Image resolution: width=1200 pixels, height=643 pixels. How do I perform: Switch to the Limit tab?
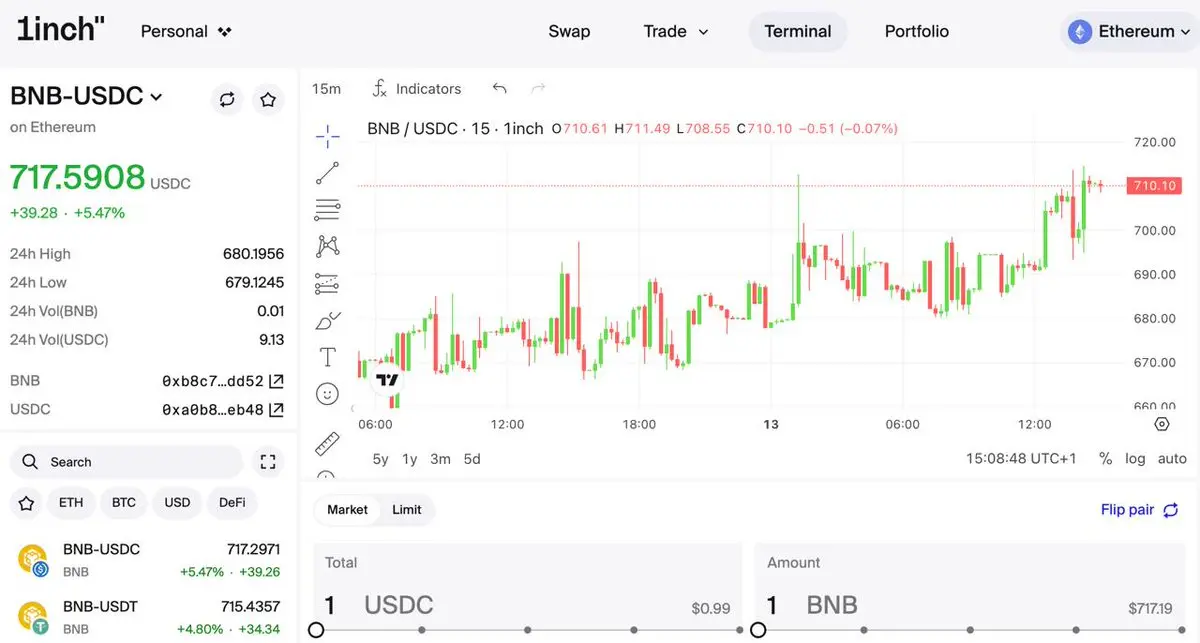pyautogui.click(x=407, y=510)
